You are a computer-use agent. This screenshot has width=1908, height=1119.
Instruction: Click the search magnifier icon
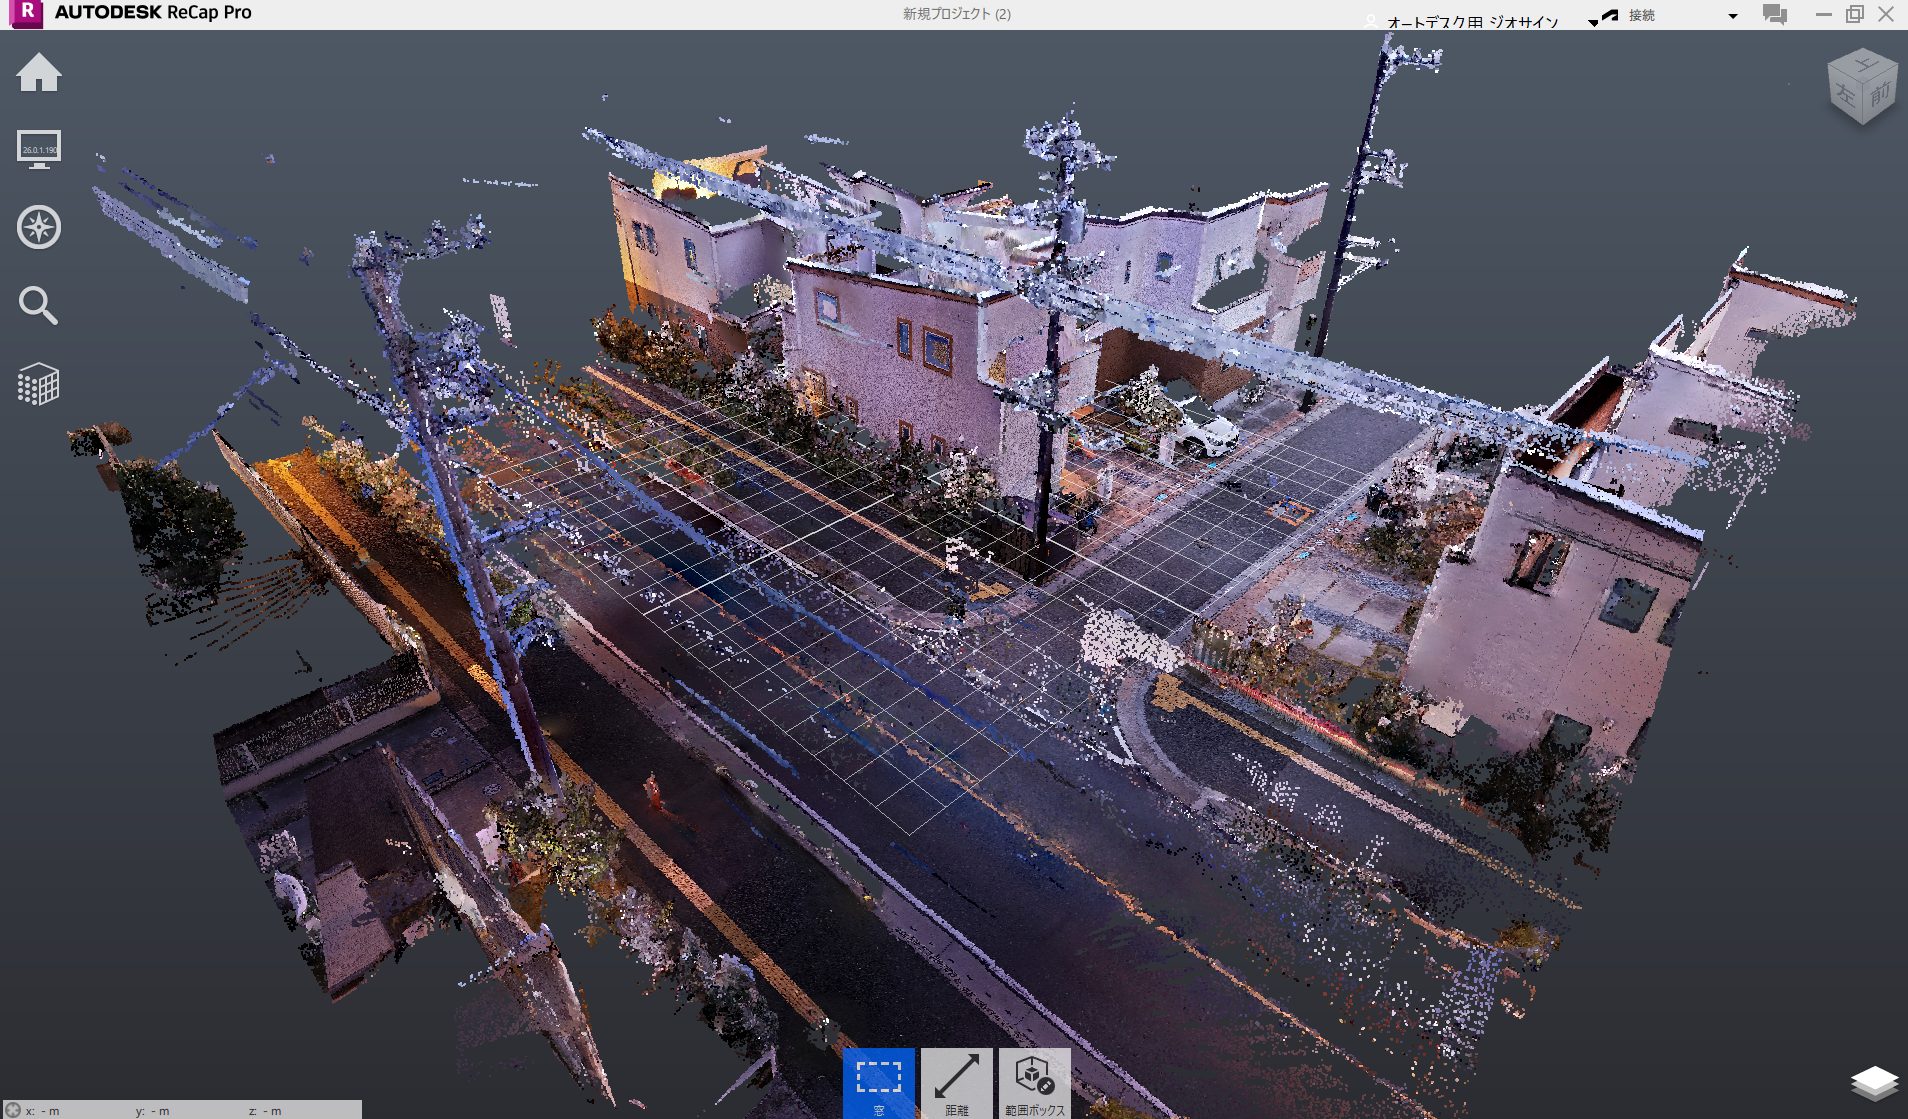38,305
